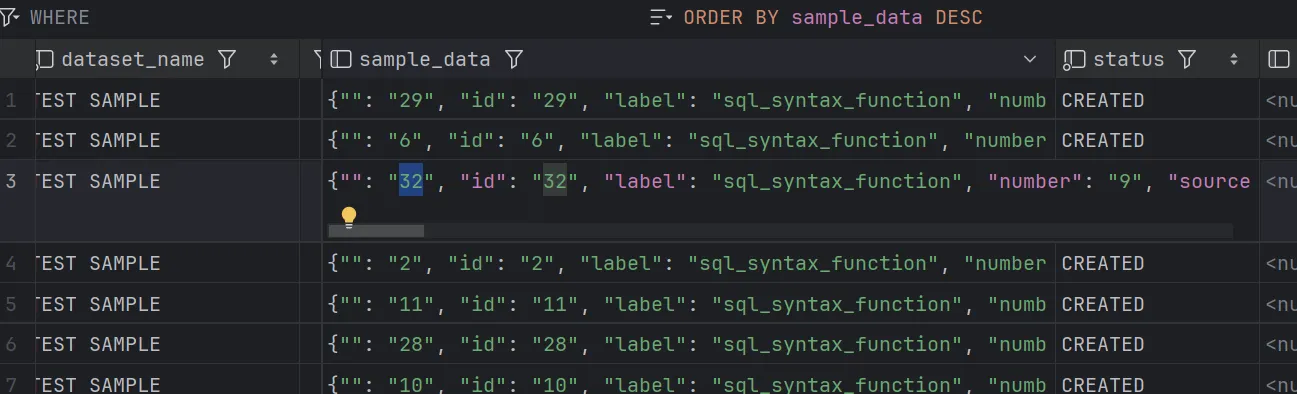
Task: Open the sample_data column filter
Action: [514, 60]
